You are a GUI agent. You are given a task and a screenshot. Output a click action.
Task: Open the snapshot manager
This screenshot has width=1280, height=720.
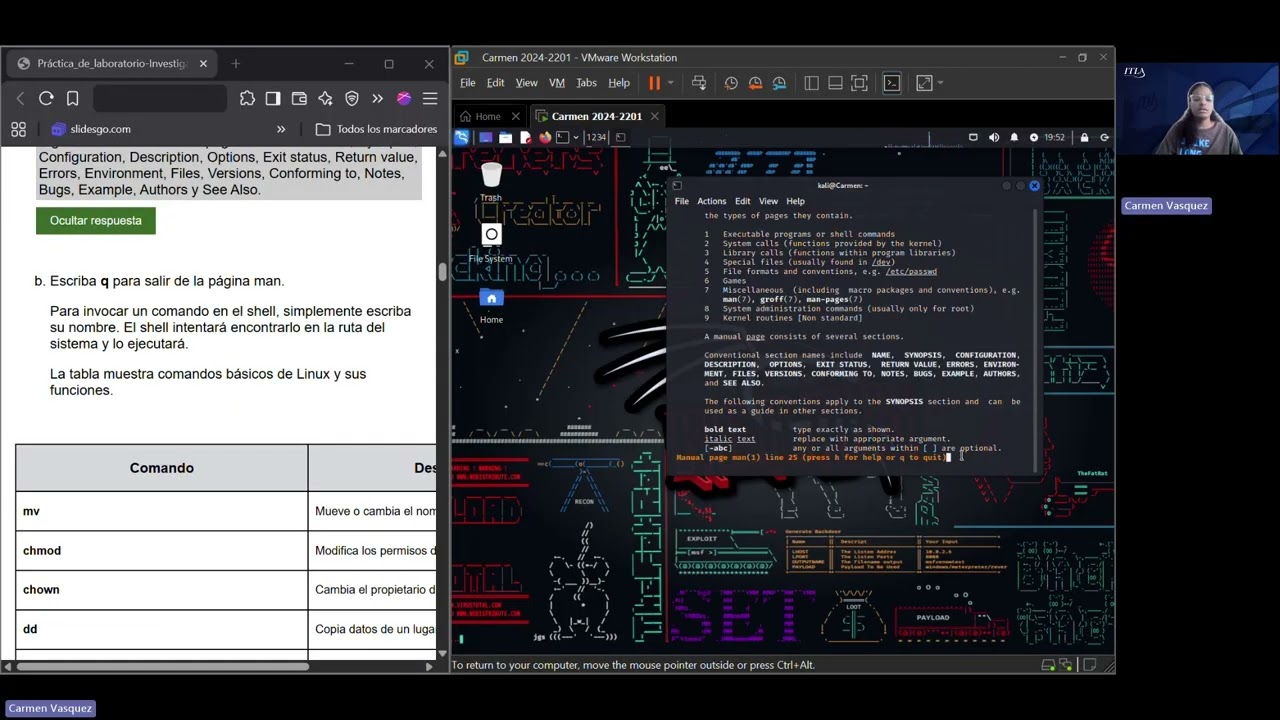(x=779, y=83)
